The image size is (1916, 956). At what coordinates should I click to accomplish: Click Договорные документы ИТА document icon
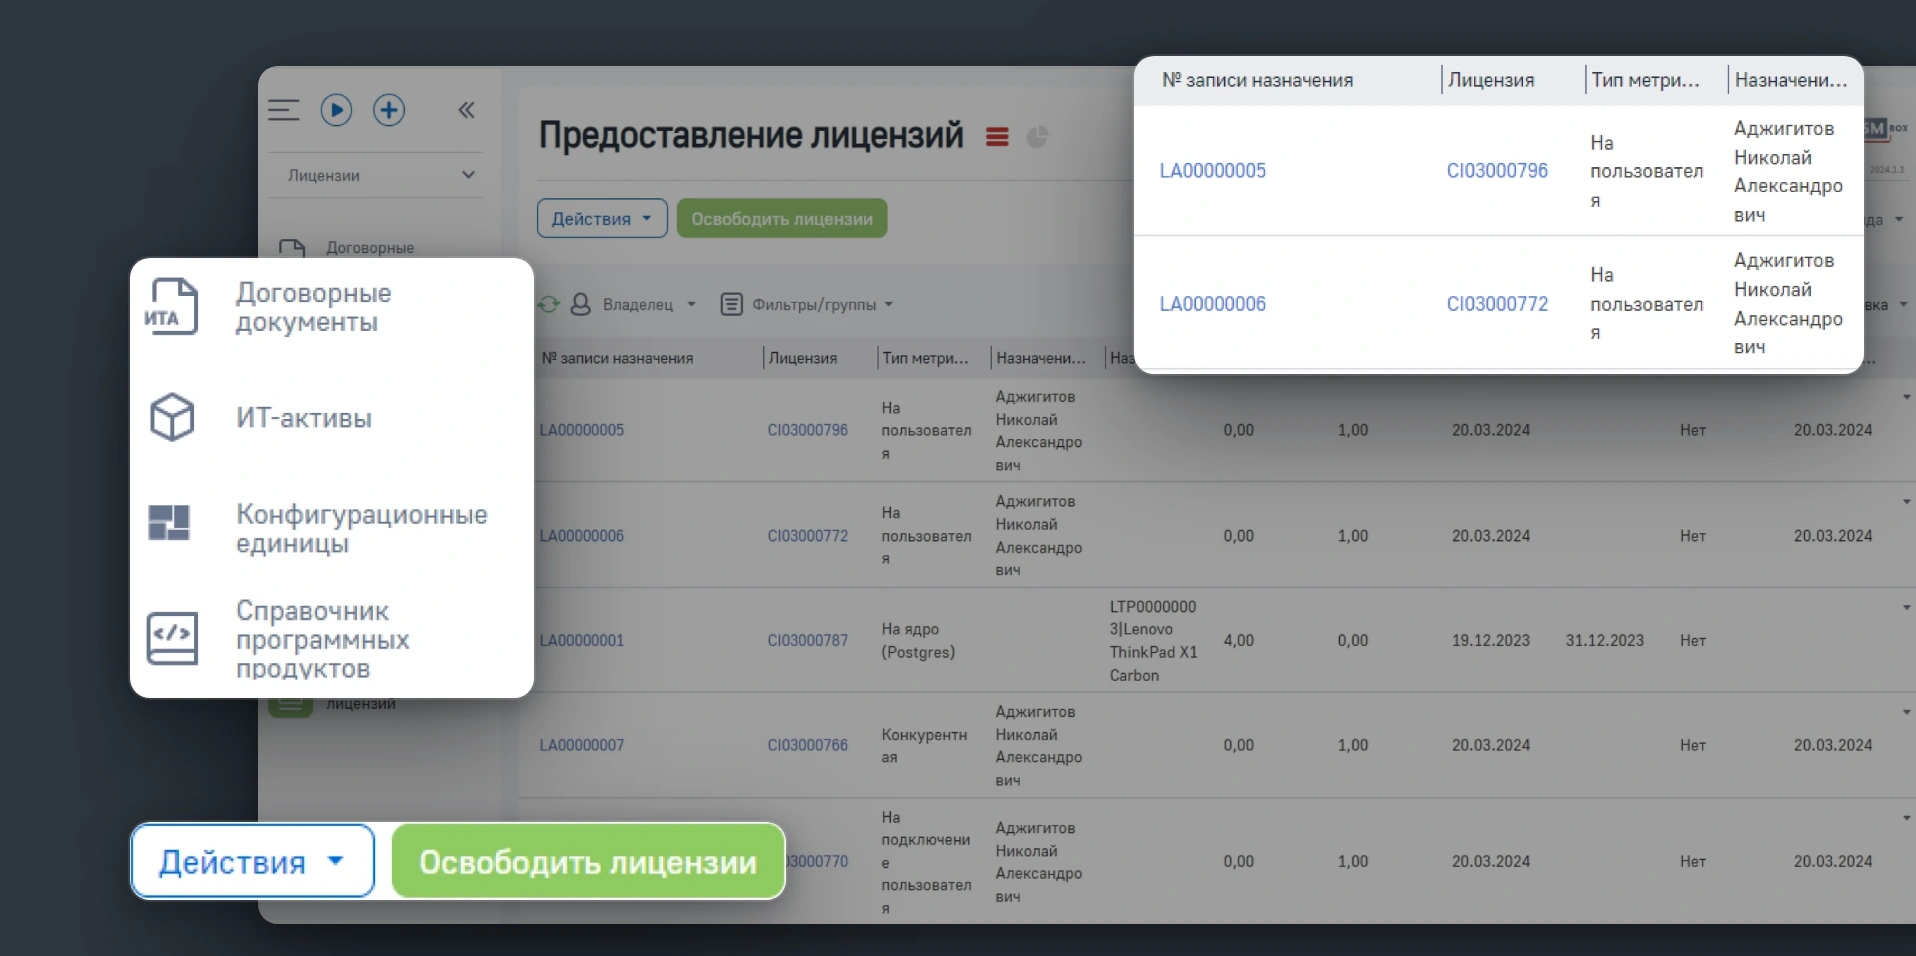coord(172,307)
